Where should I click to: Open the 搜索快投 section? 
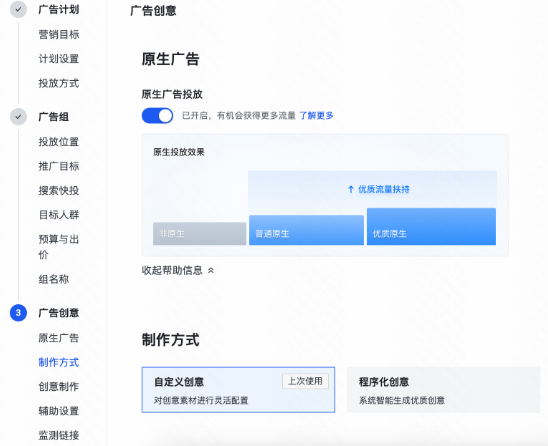pyautogui.click(x=59, y=190)
